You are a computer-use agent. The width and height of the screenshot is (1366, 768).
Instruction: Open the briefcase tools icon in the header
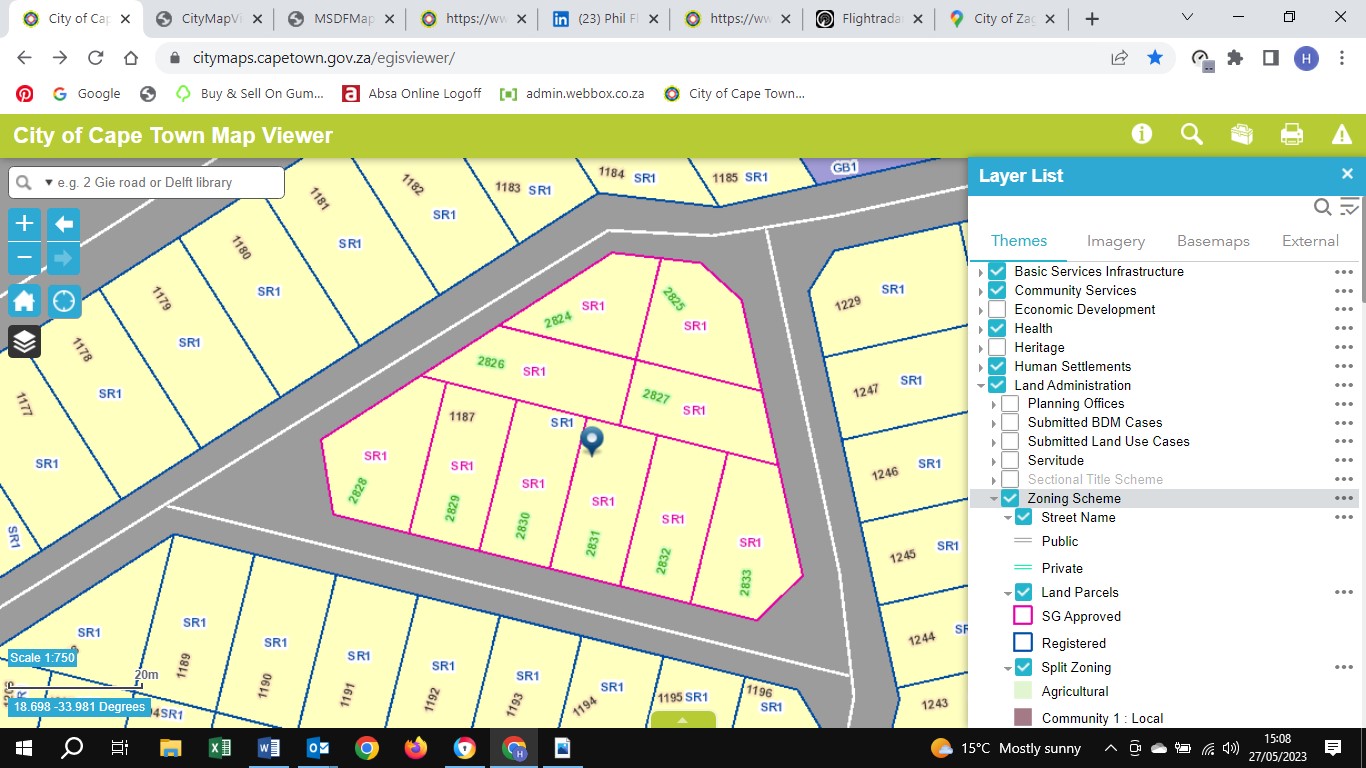tap(1241, 134)
